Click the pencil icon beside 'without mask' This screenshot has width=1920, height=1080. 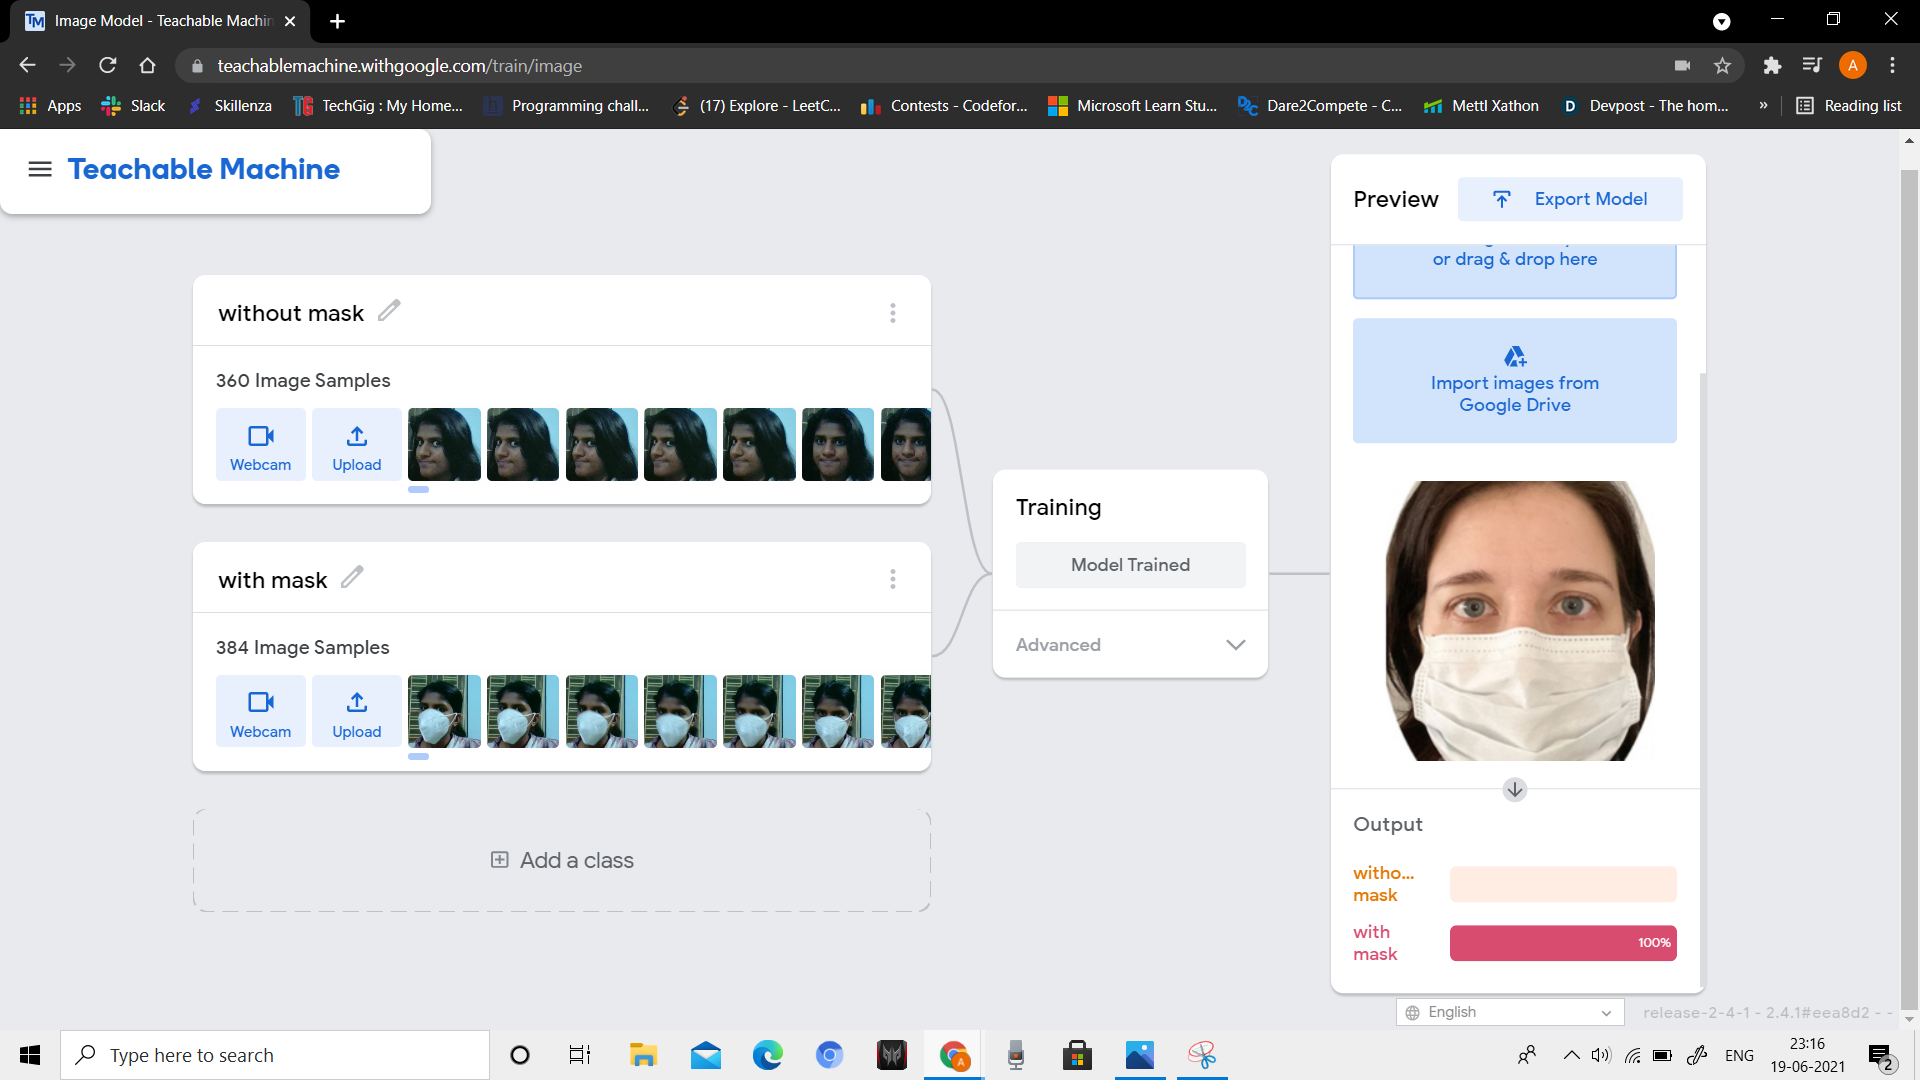[389, 311]
